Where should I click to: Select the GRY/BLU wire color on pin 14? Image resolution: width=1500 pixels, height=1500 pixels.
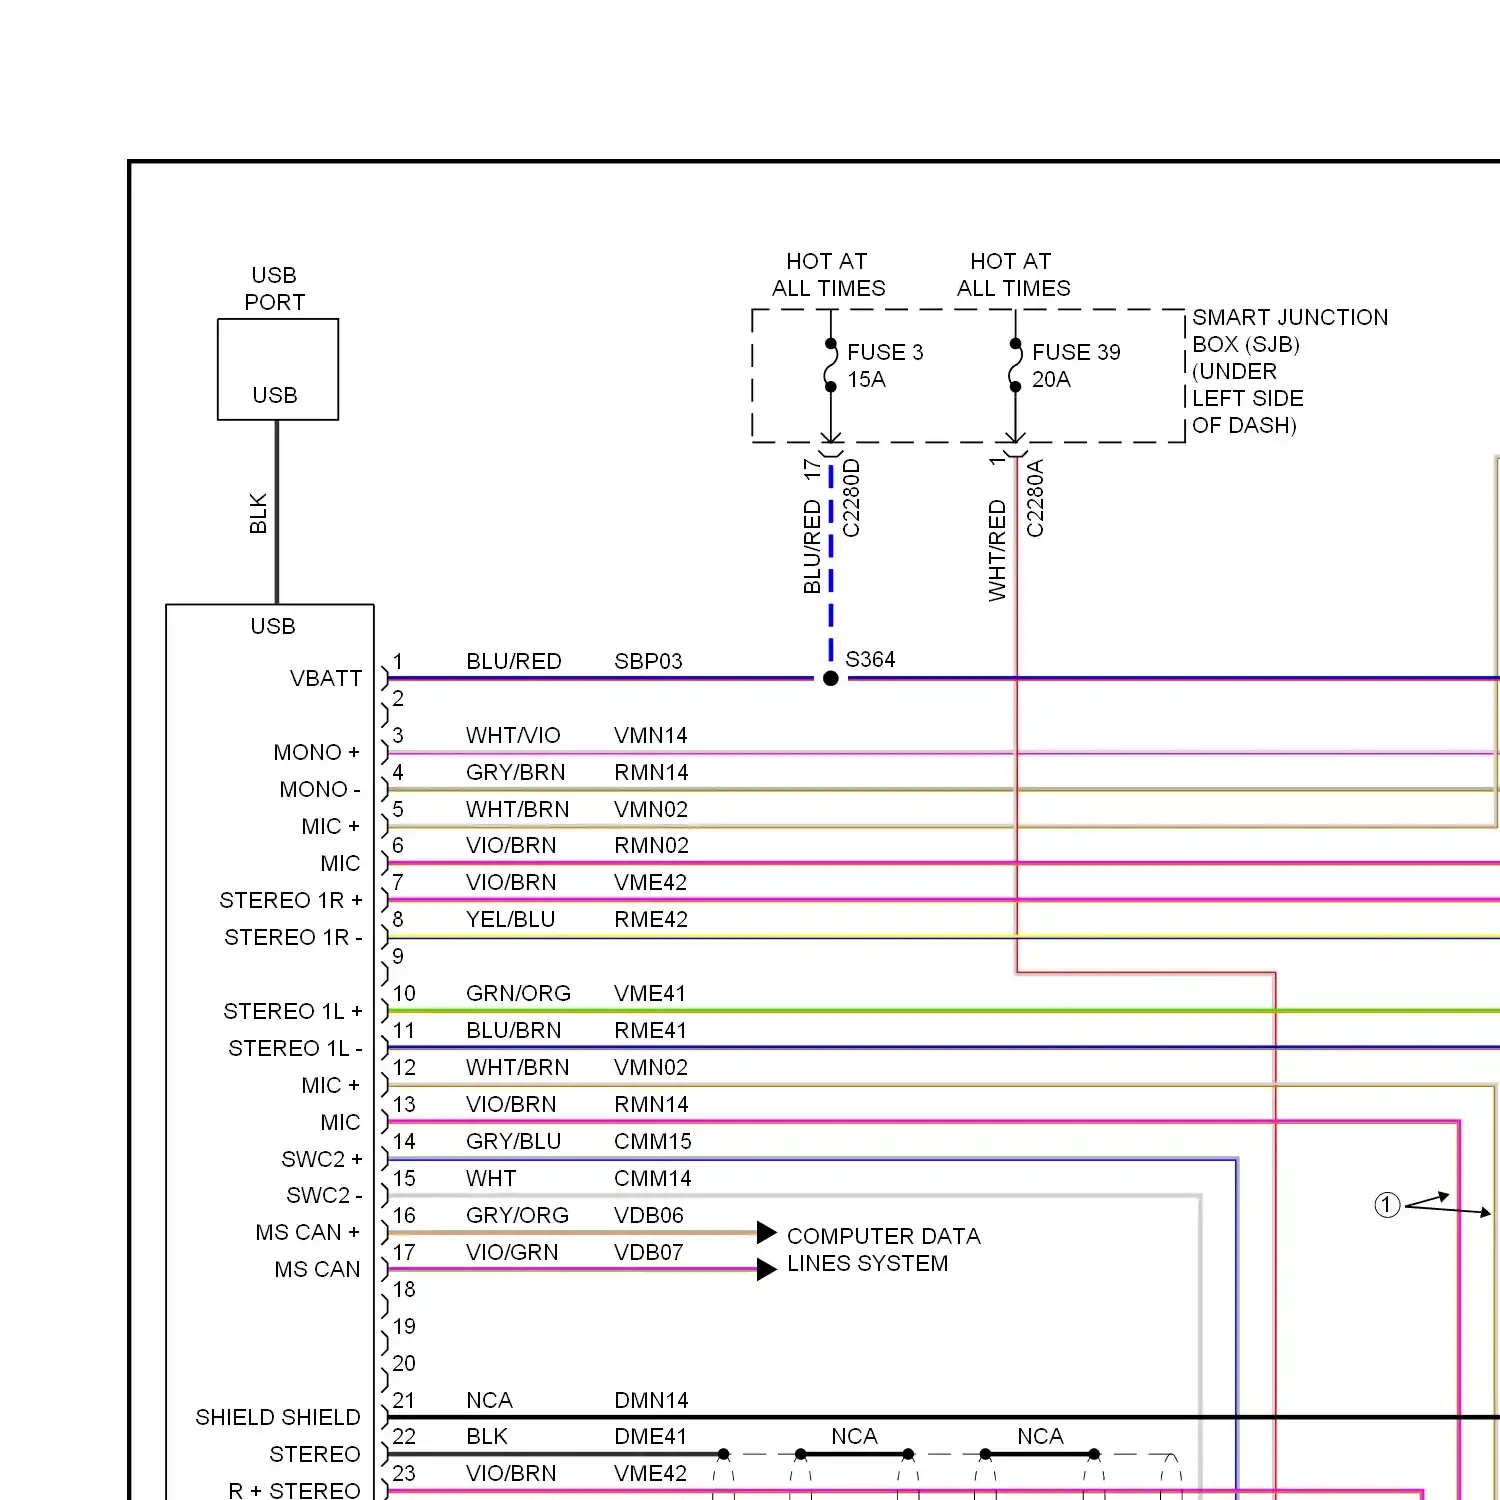pos(513,1142)
